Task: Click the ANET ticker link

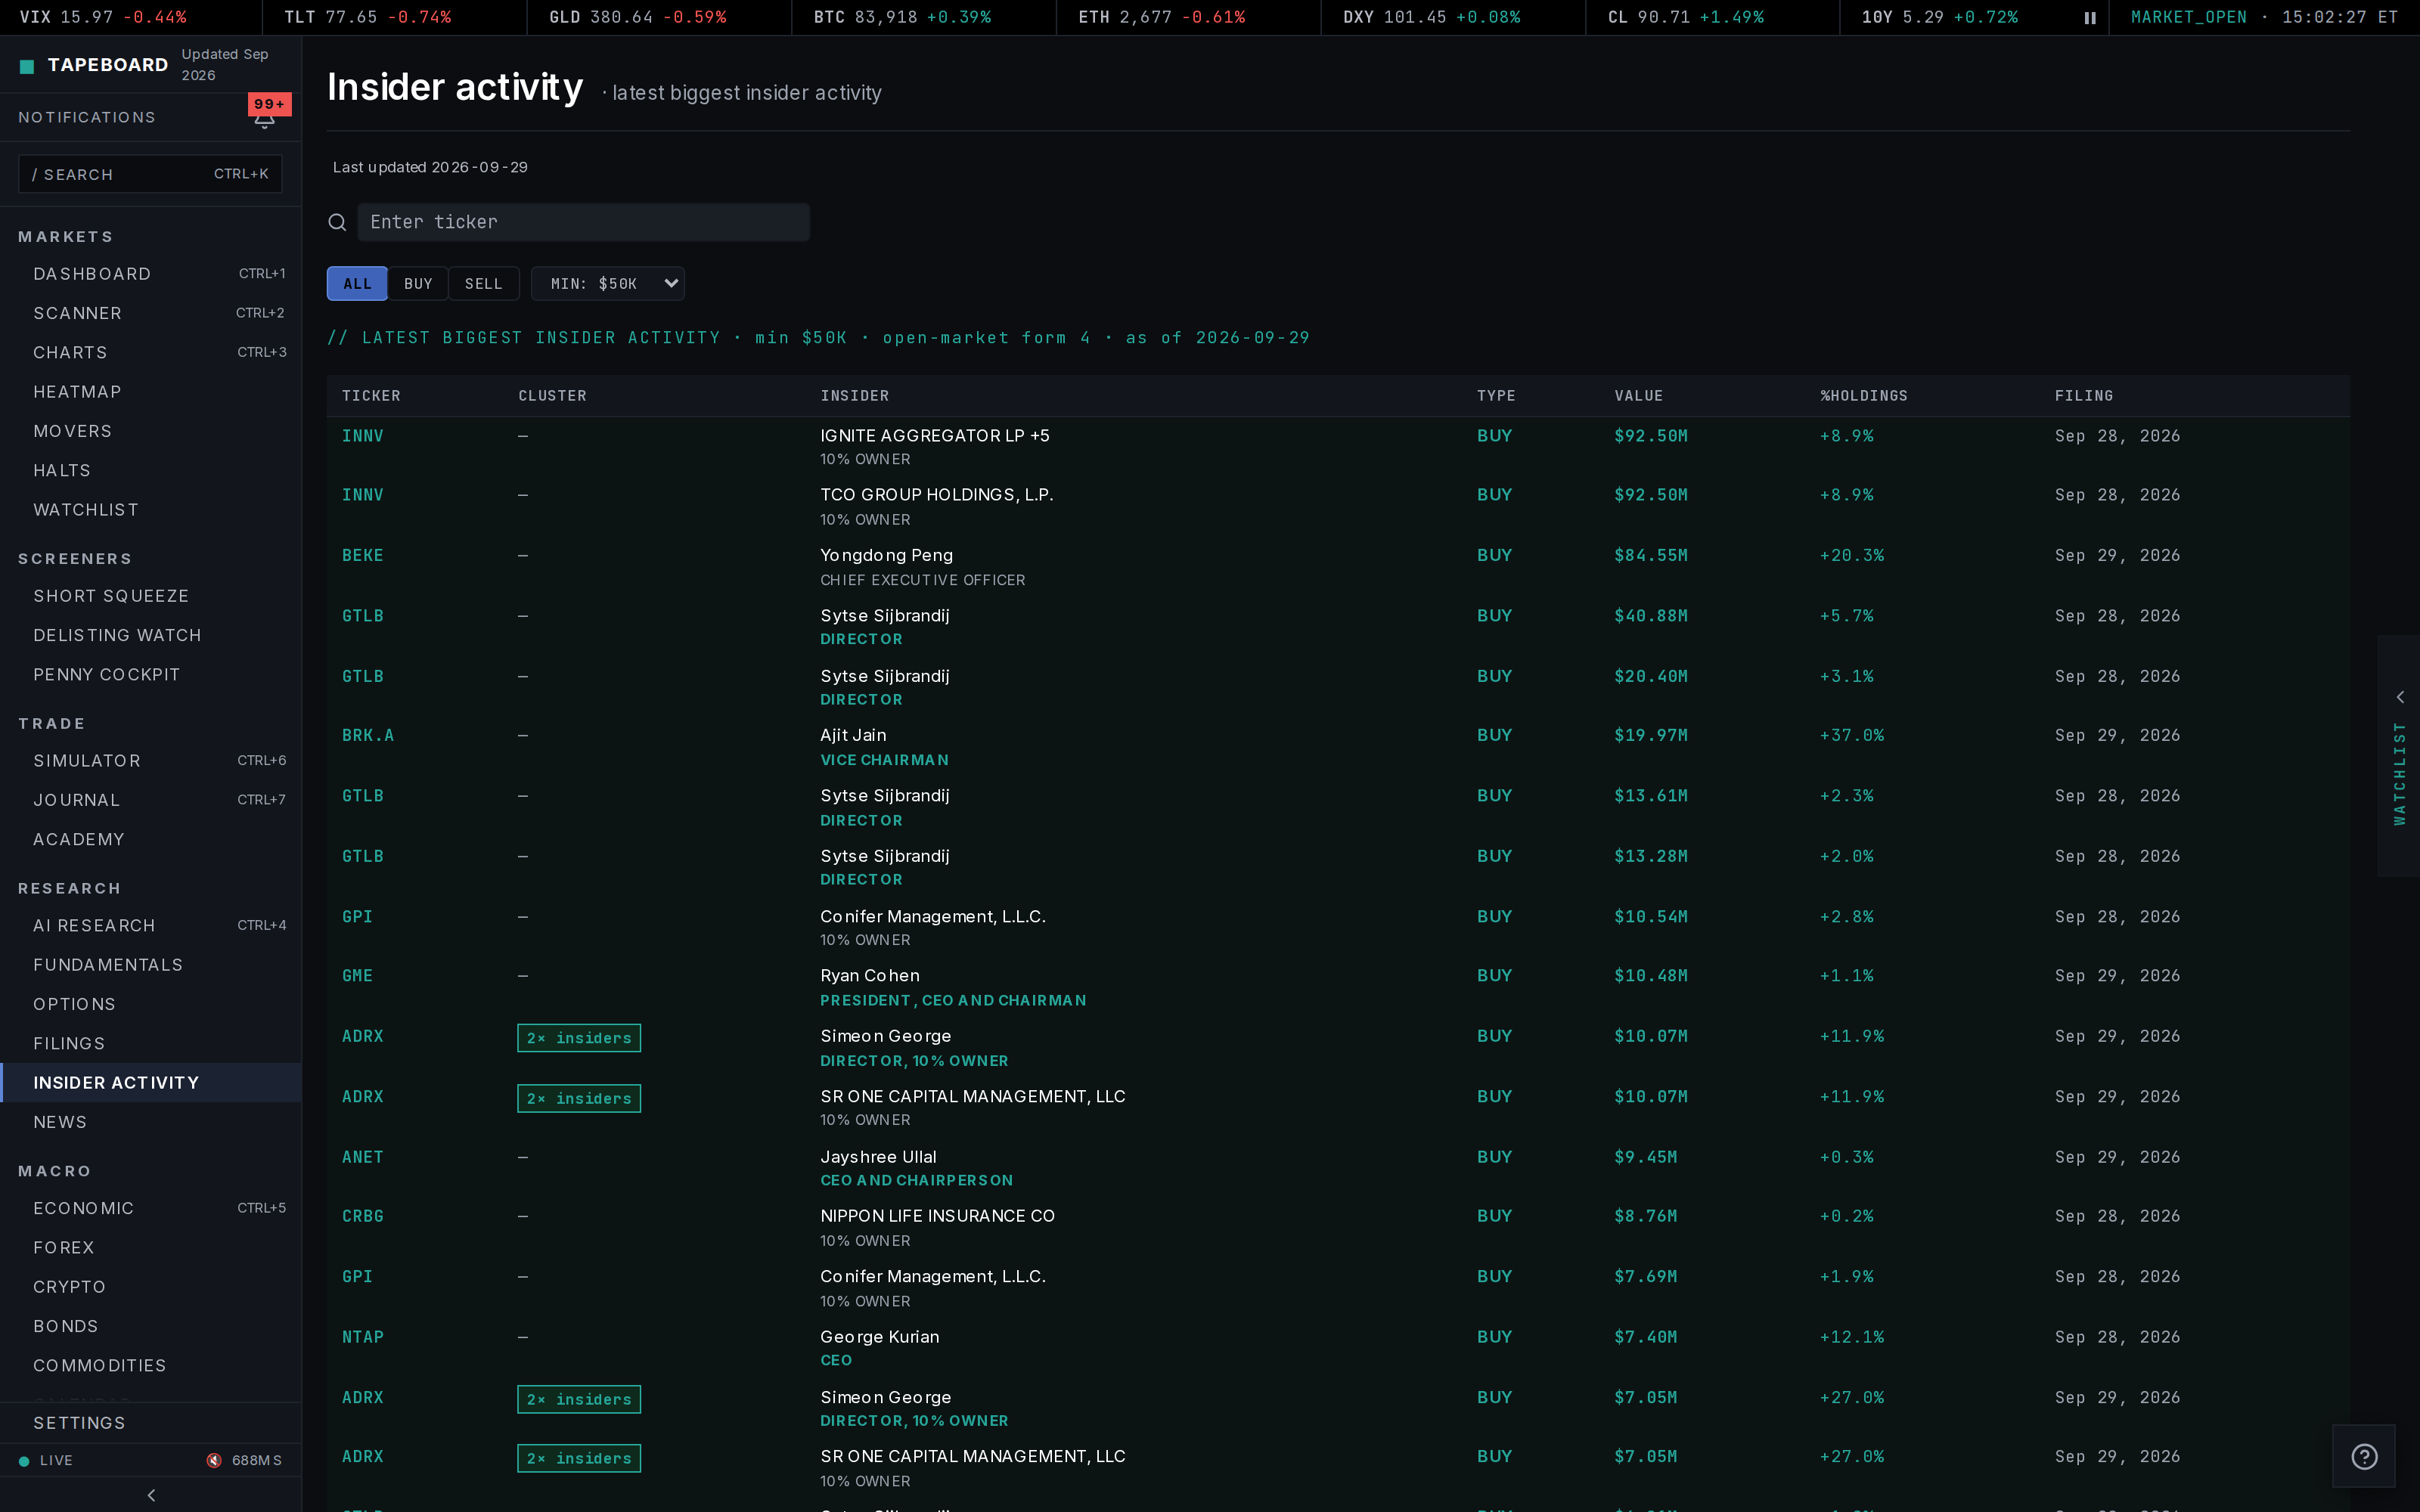Action: pyautogui.click(x=362, y=1158)
